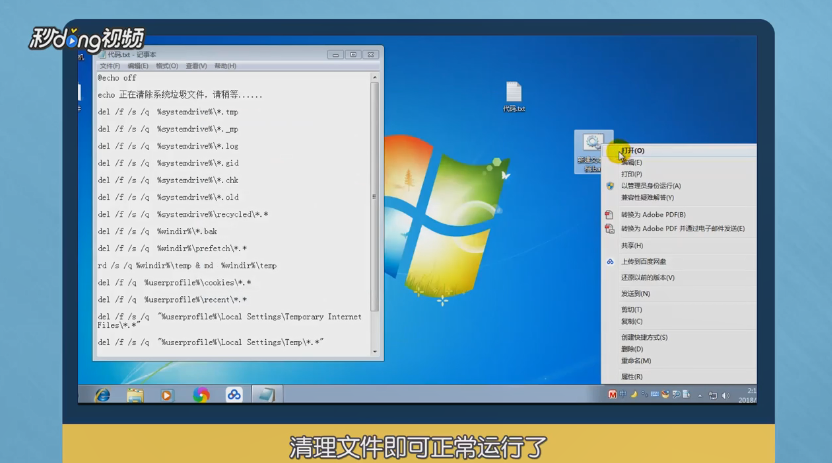Viewport: 832px width, 463px height.
Task: Click the shield icon beside run as administrator
Action: pos(610,186)
